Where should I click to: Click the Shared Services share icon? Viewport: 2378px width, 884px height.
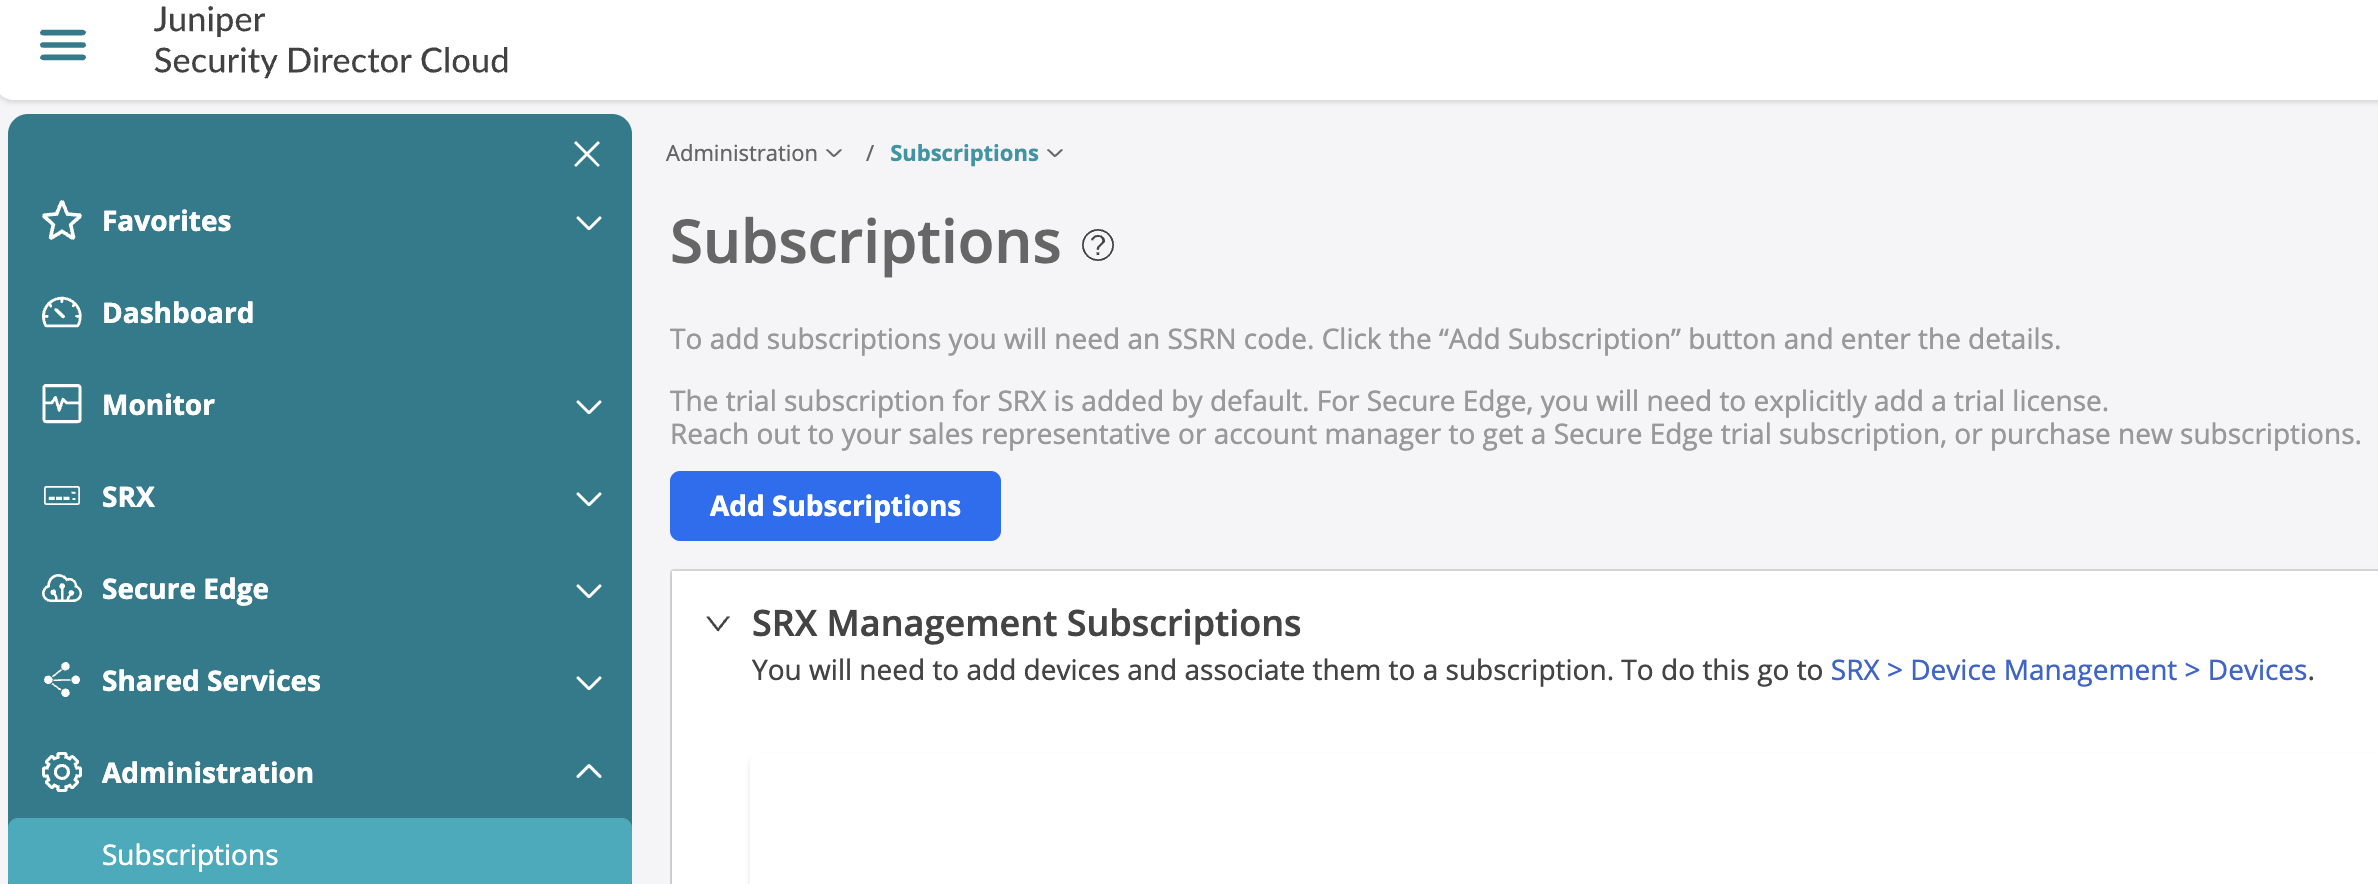[x=62, y=680]
